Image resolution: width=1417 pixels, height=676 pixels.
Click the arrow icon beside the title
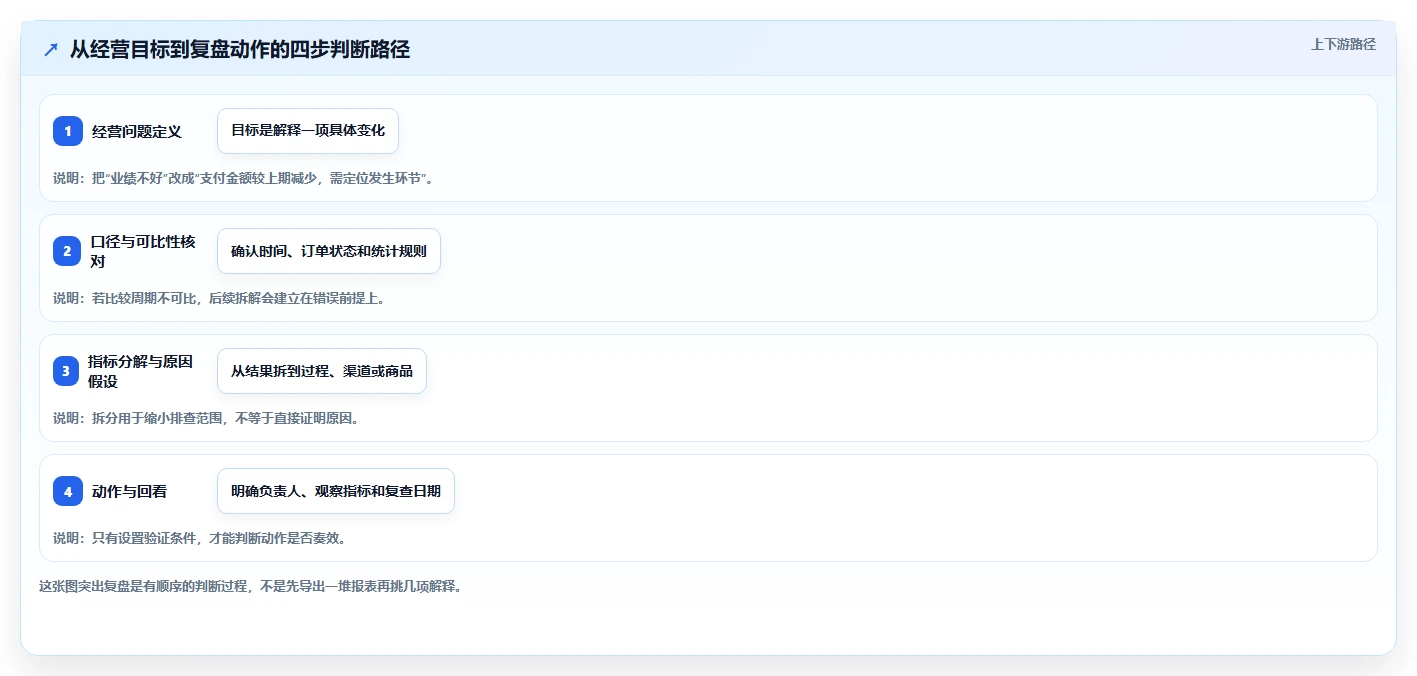click(51, 49)
